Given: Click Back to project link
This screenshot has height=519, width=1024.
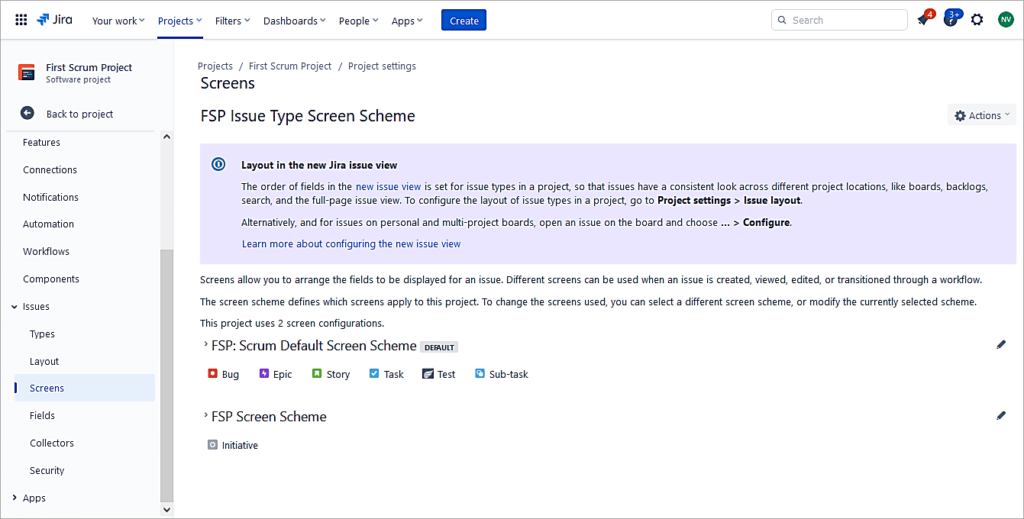Looking at the screenshot, I should pos(80,114).
